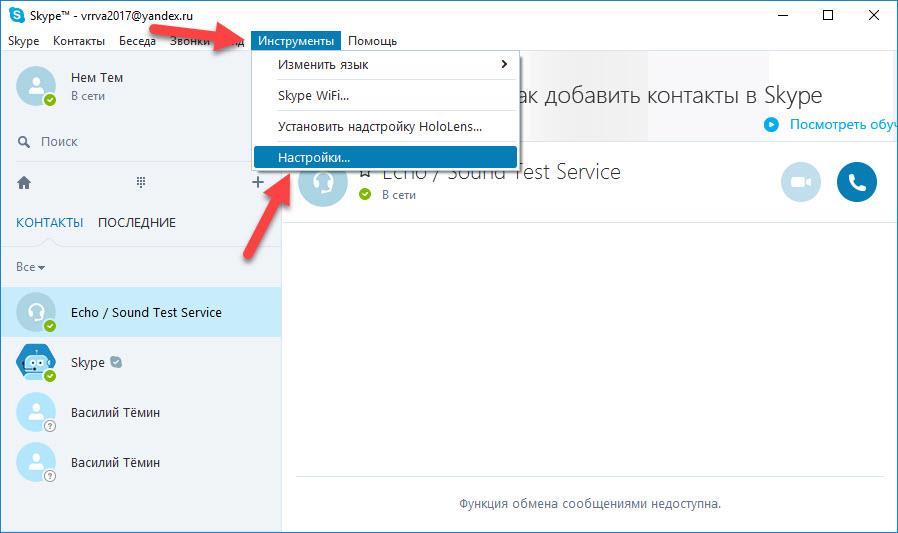This screenshot has width=898, height=533.
Task: Go to the Home icon
Action: click(x=24, y=183)
